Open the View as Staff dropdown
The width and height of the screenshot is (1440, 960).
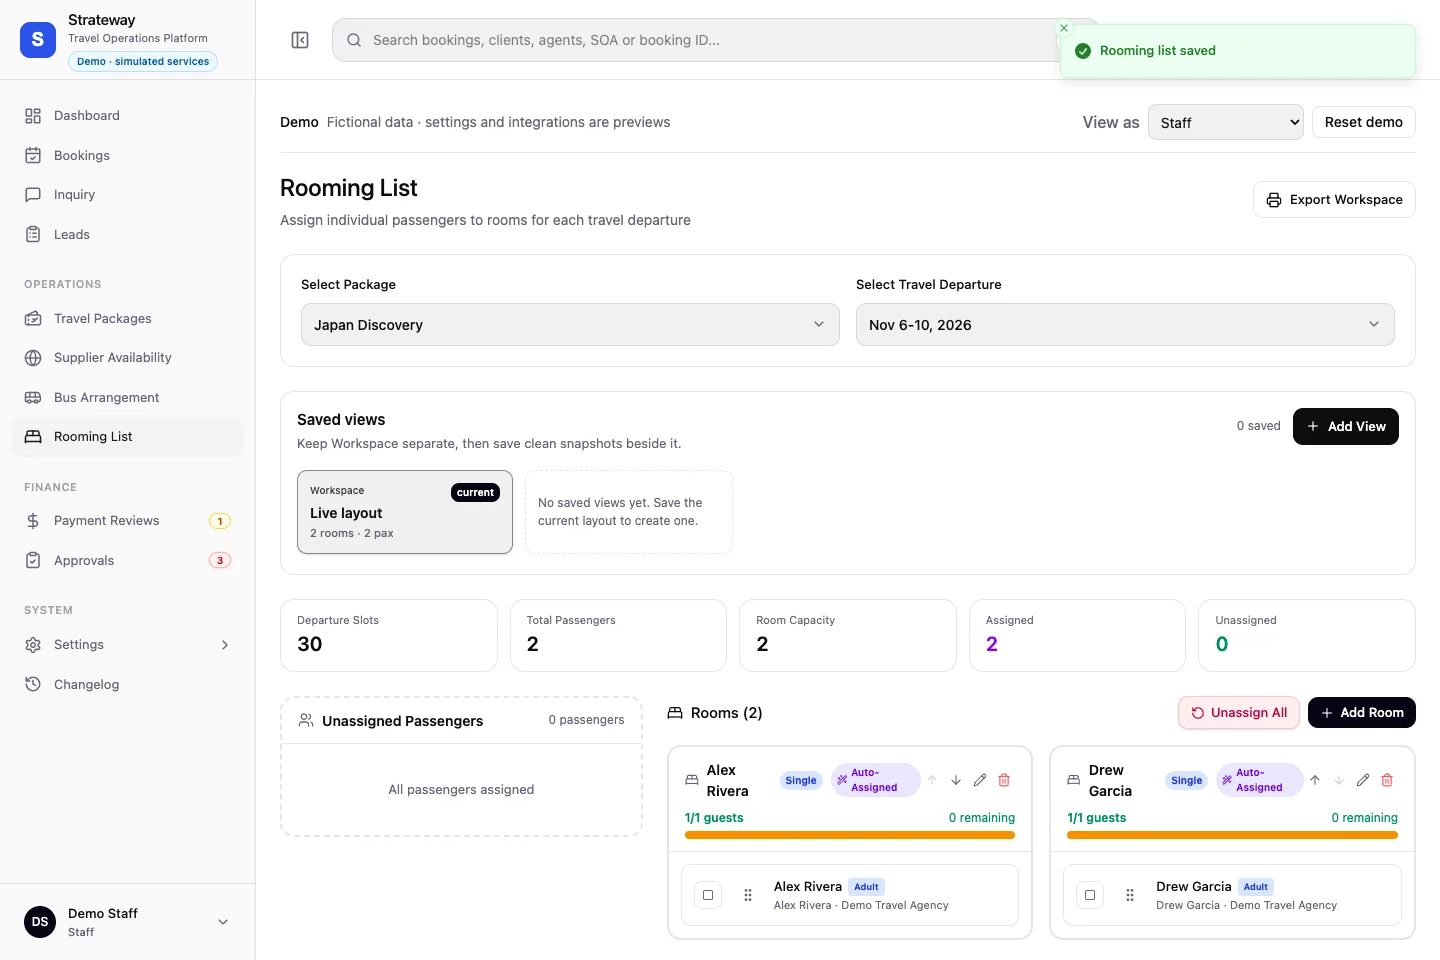point(1226,122)
